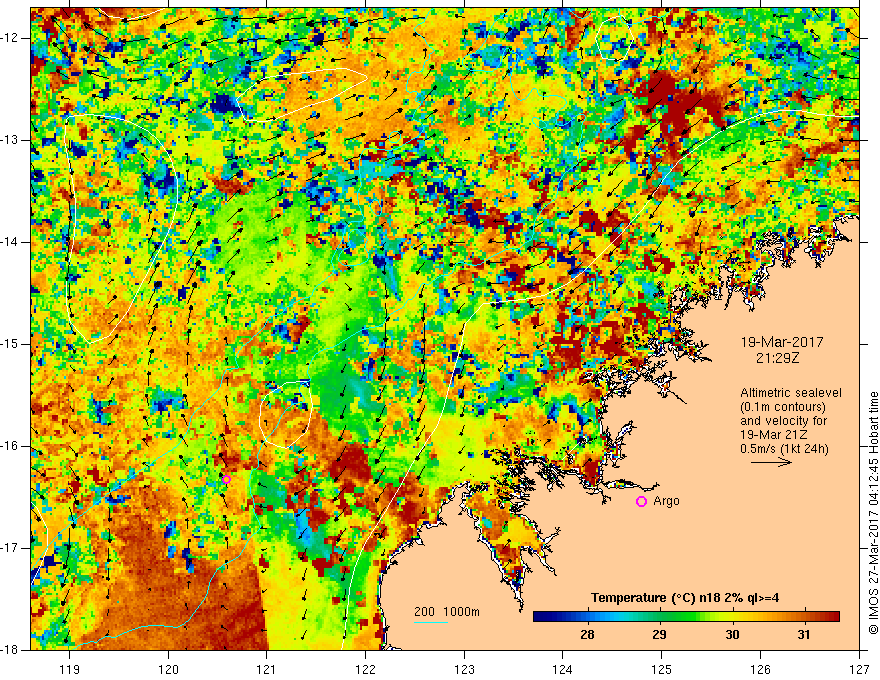Click the velocity scale arrow in legend
This screenshot has width=880, height=680.
coord(771,462)
